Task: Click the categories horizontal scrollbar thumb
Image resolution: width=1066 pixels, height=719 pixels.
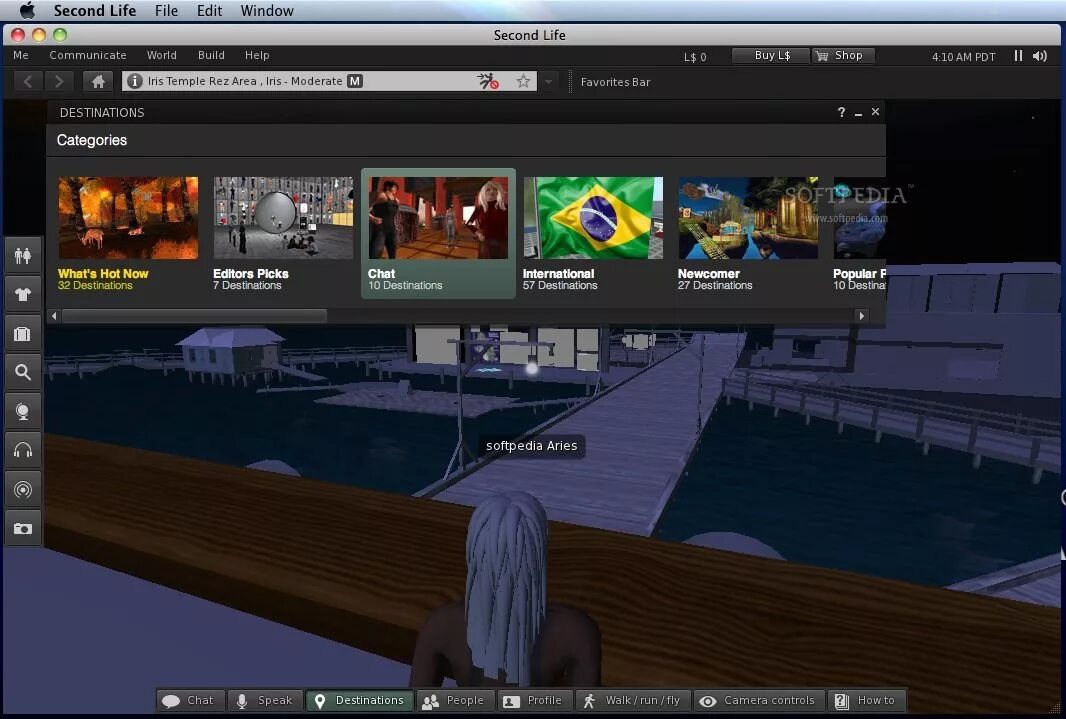Action: pos(194,316)
